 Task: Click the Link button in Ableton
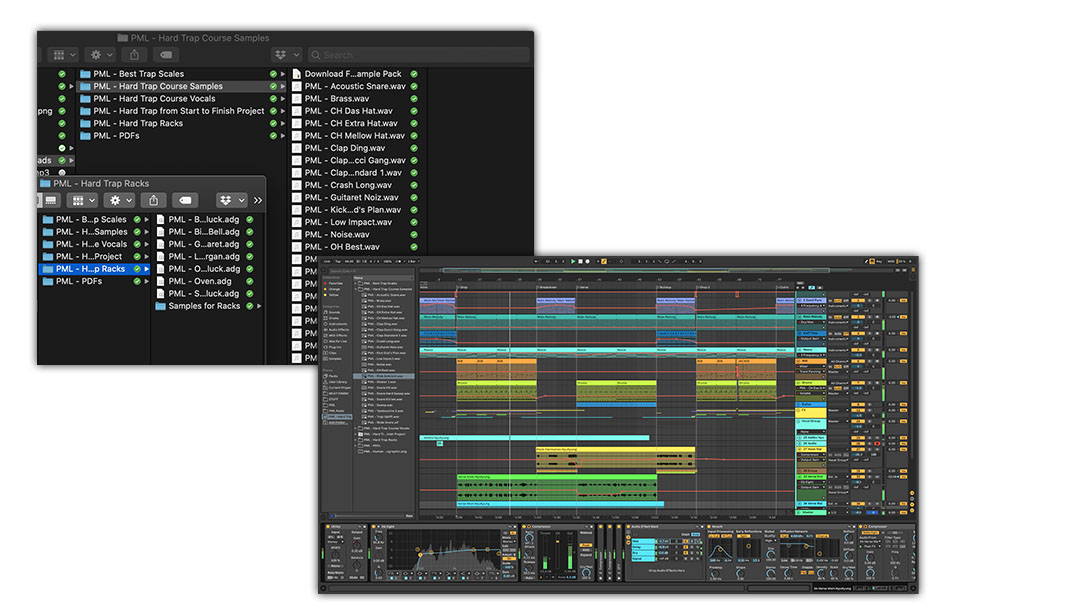[x=327, y=262]
